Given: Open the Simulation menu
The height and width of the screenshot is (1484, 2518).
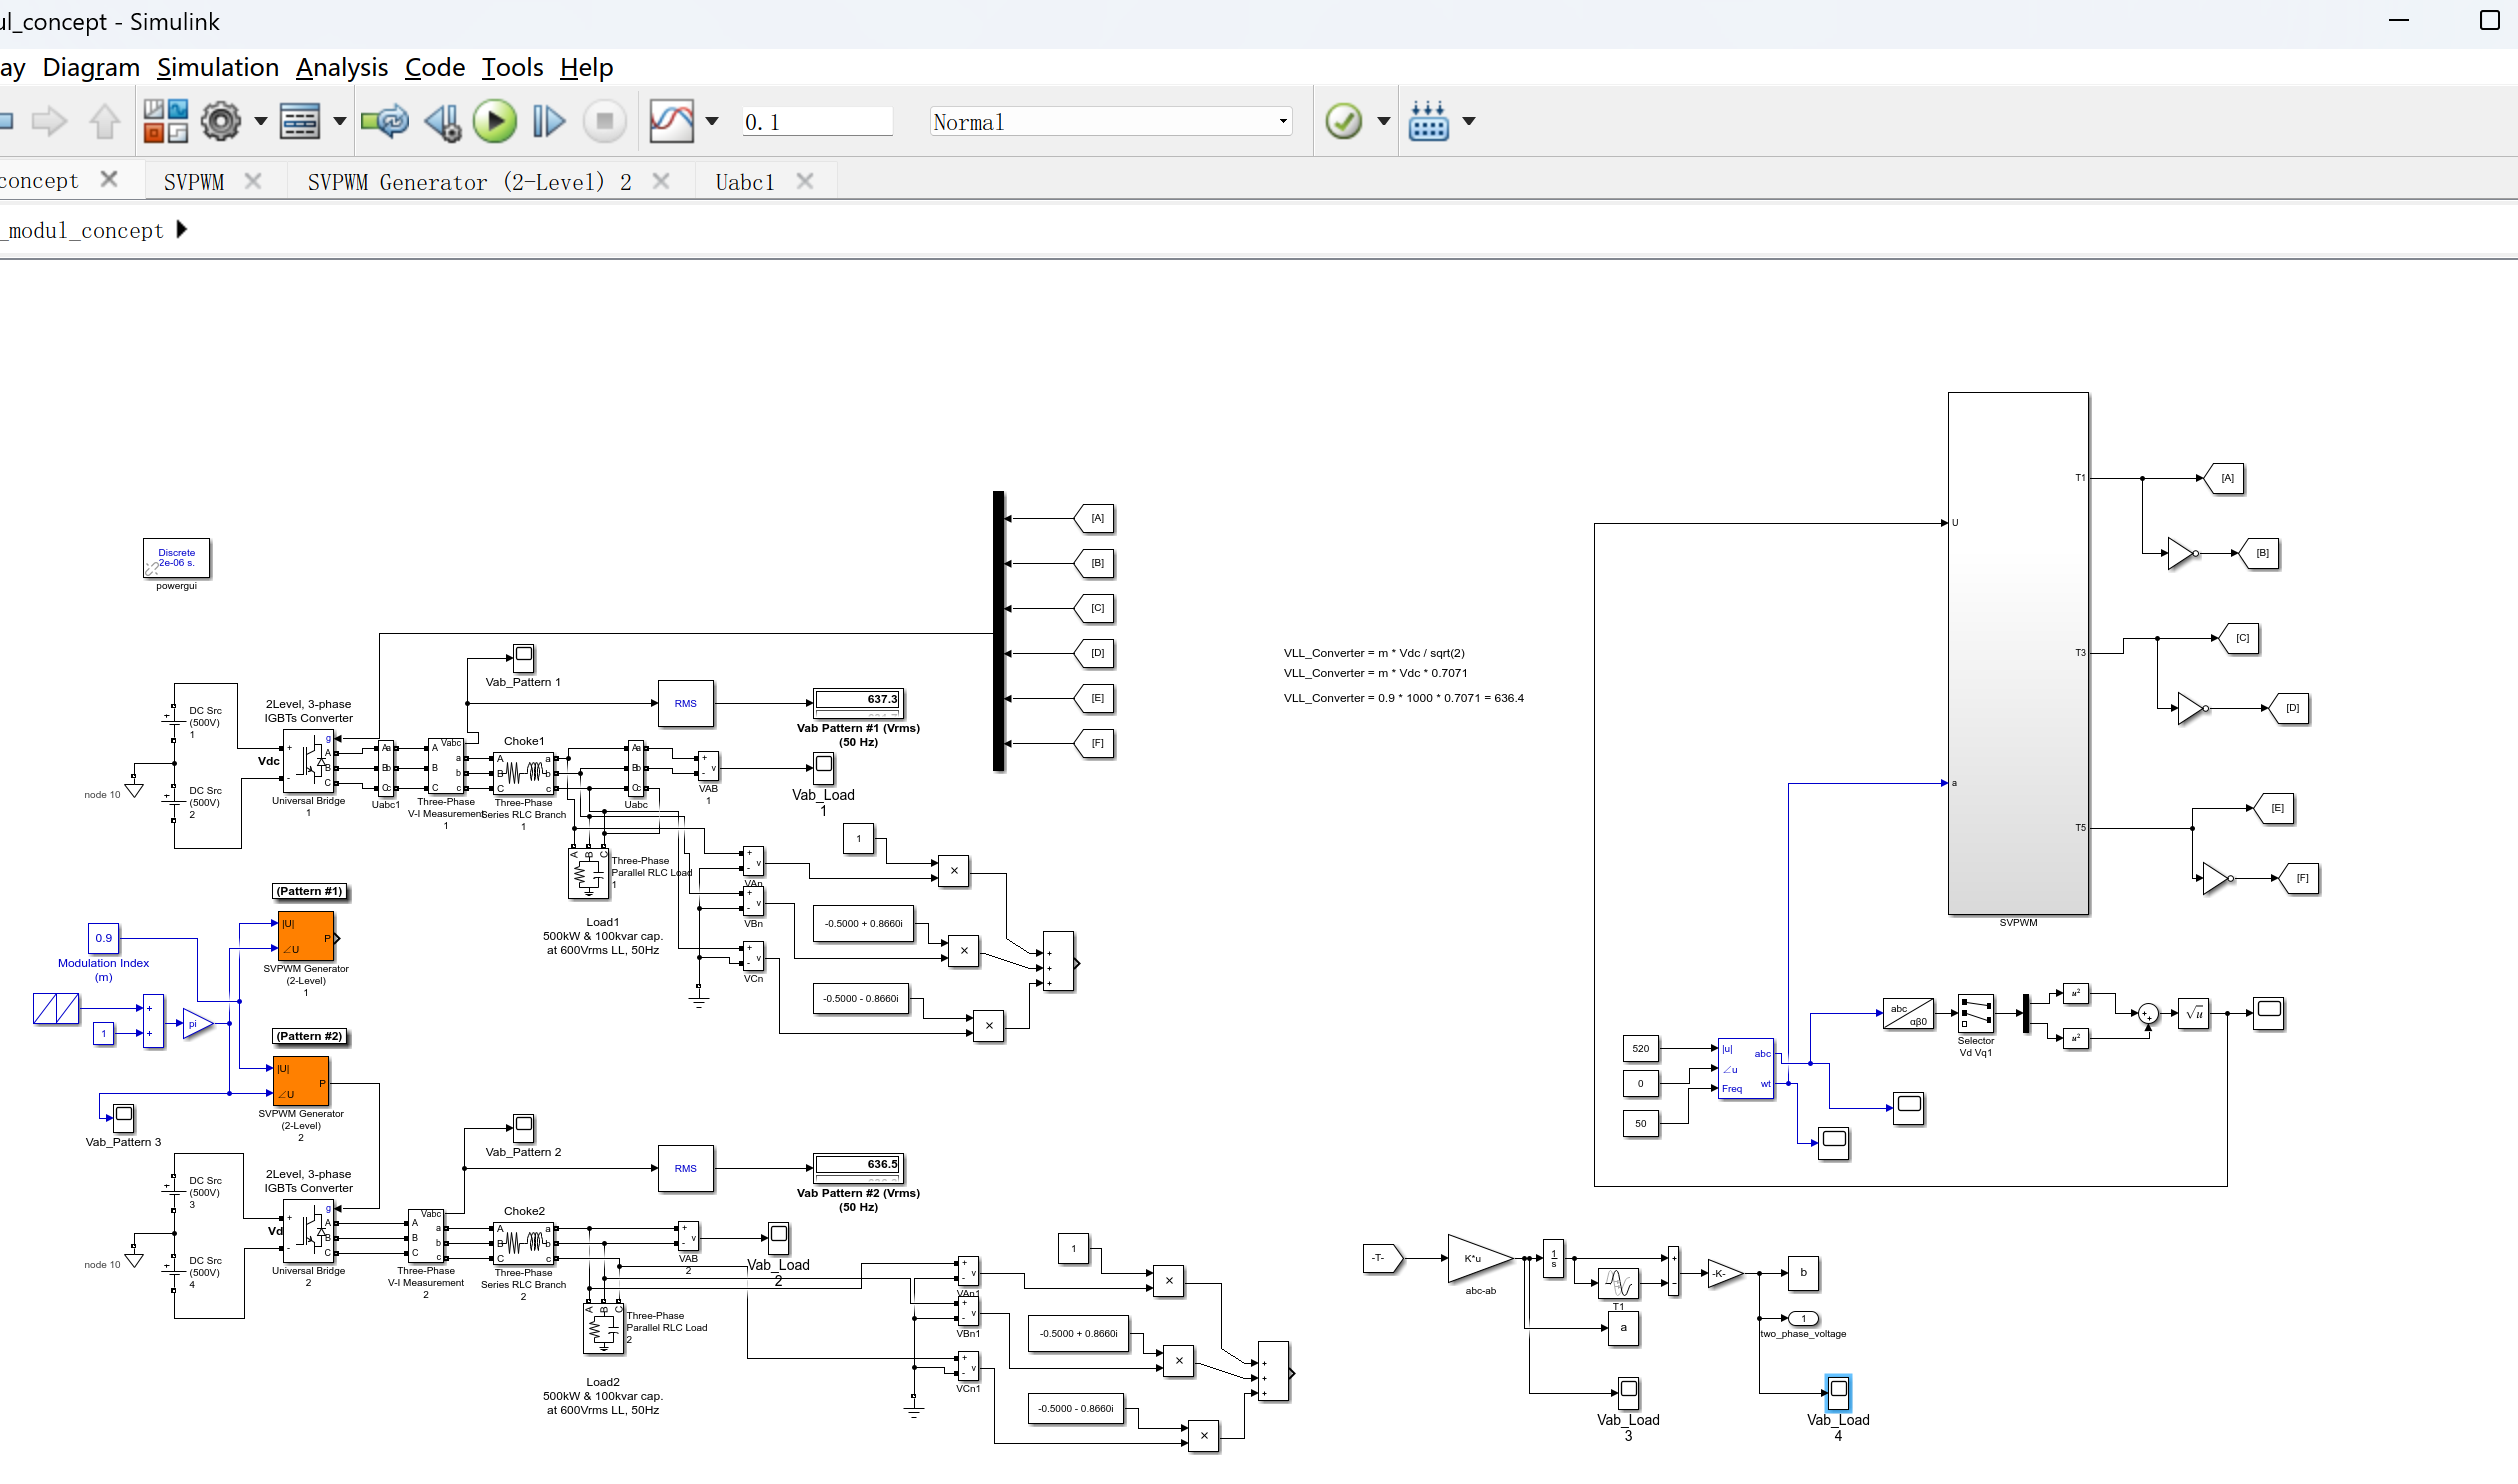Looking at the screenshot, I should coord(218,67).
